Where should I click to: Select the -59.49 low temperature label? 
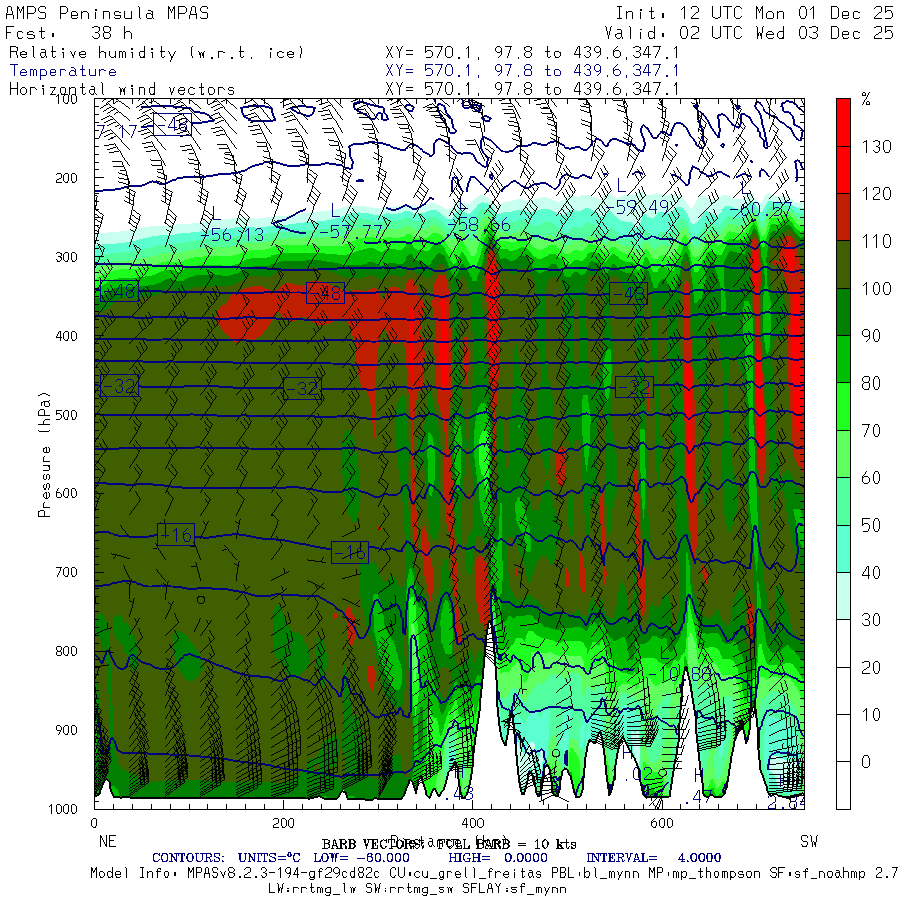coord(639,207)
